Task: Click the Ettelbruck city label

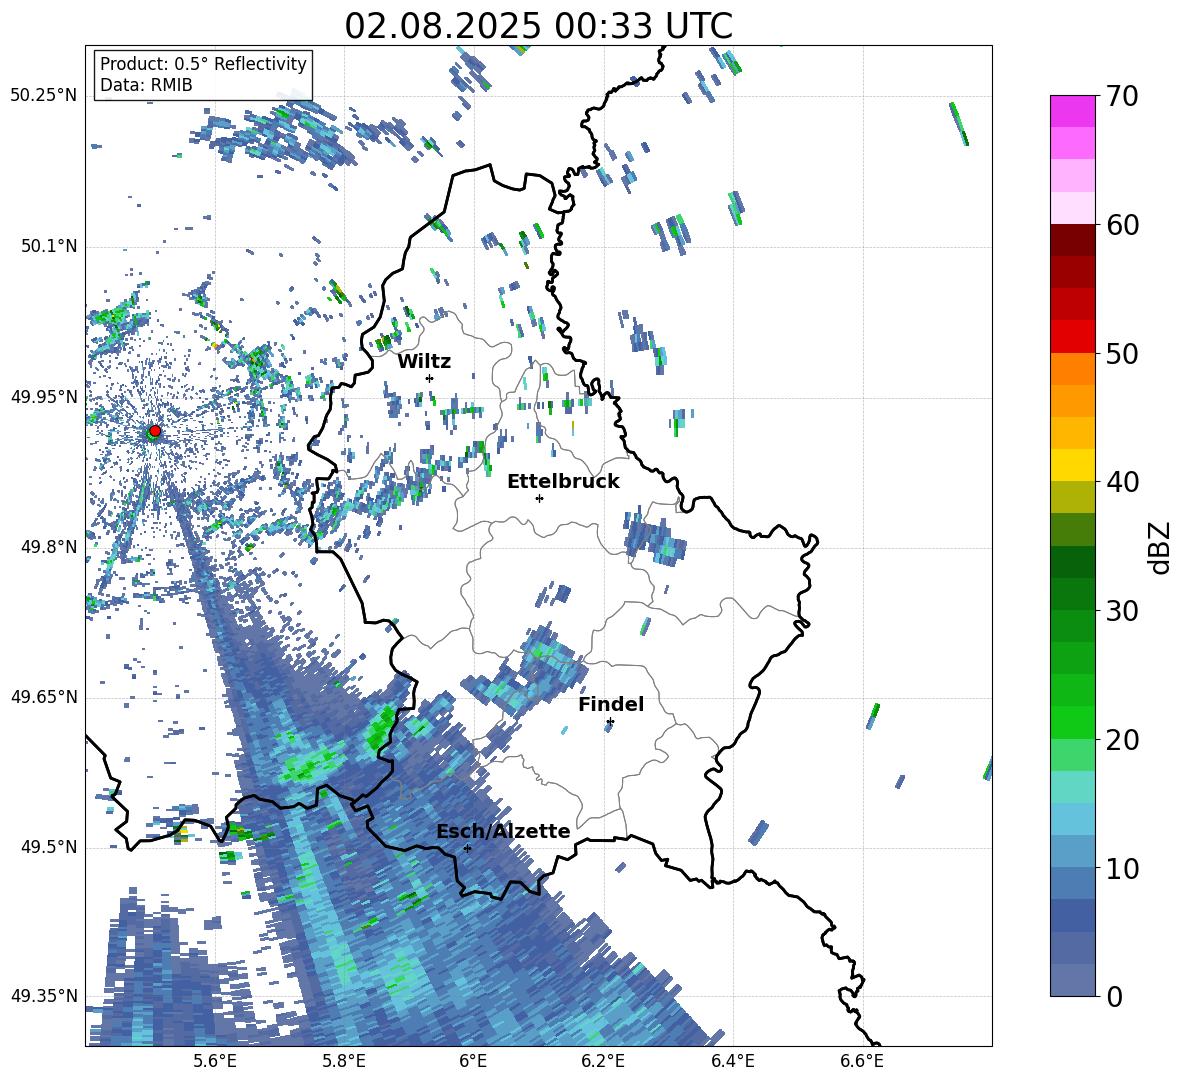Action: [563, 482]
